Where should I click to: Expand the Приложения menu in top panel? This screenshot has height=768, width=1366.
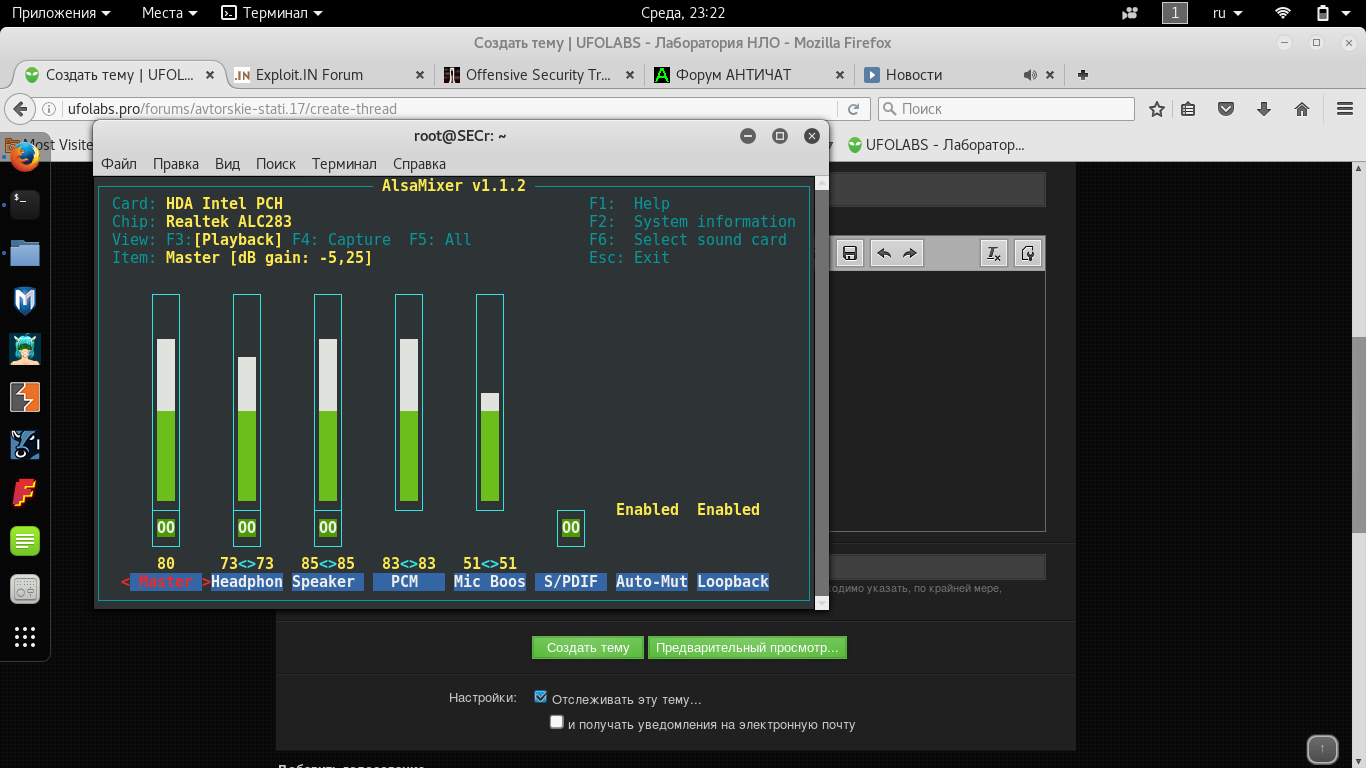(x=60, y=13)
